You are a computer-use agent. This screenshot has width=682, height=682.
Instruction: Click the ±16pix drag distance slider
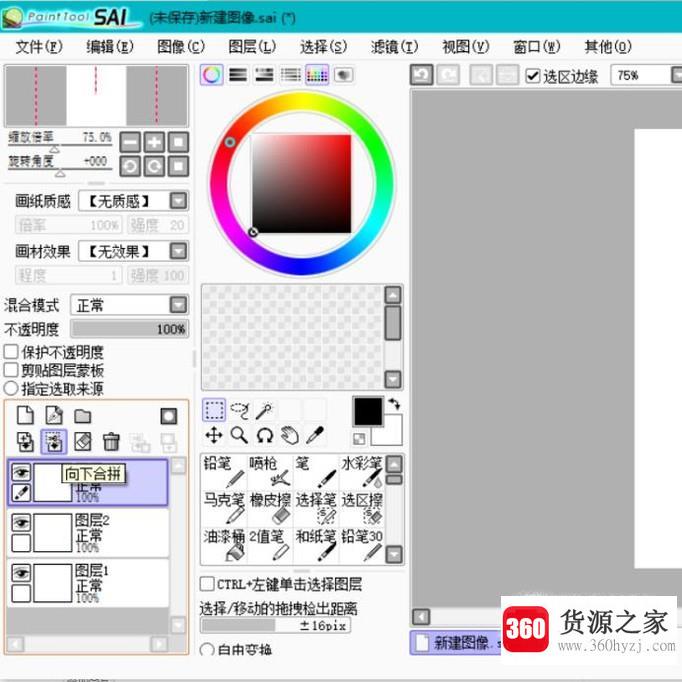[x=275, y=625]
